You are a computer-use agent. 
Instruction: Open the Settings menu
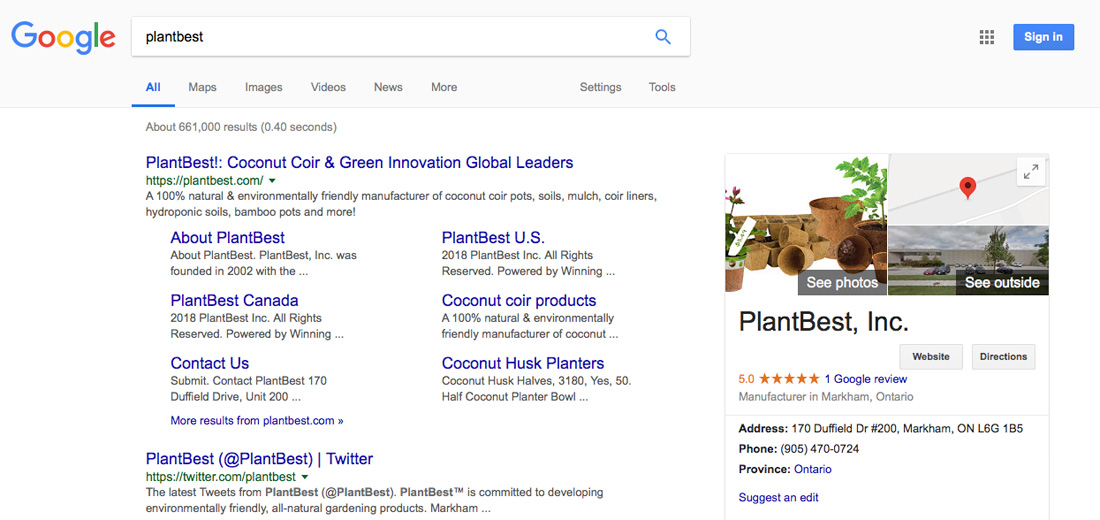pyautogui.click(x=601, y=87)
